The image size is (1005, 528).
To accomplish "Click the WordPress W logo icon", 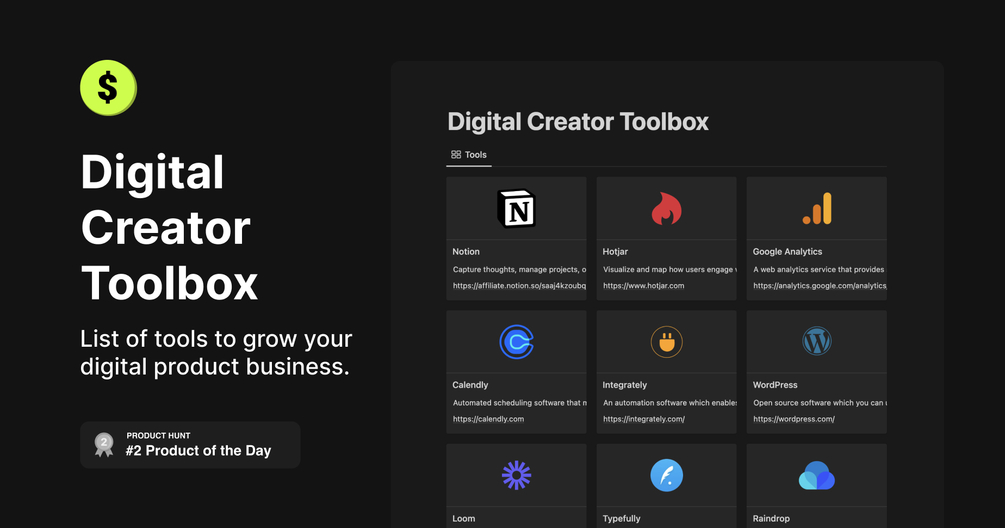I will click(x=817, y=342).
